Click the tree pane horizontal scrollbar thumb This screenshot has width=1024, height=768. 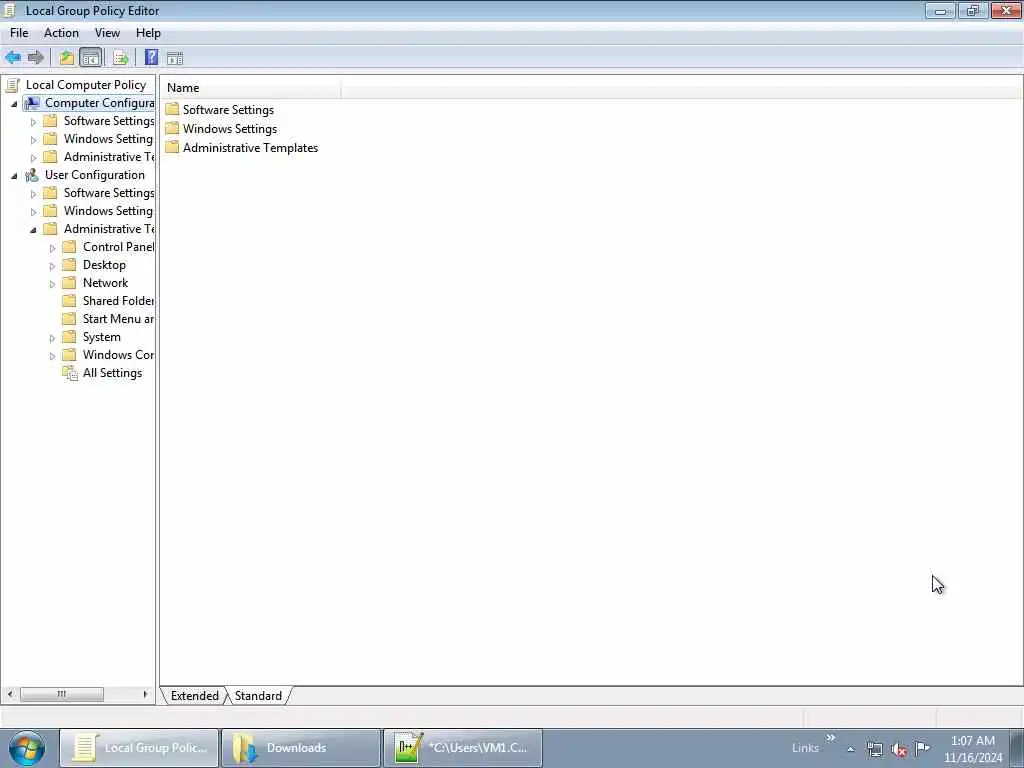(61, 694)
